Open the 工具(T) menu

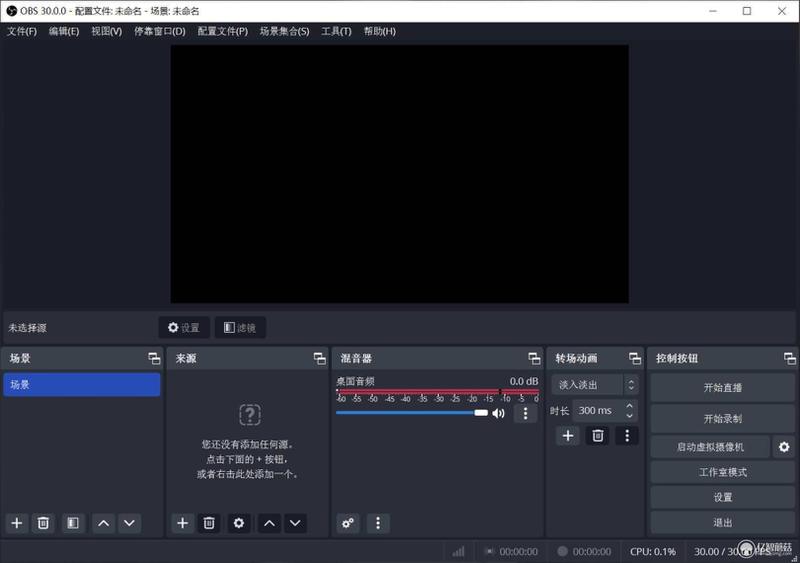pyautogui.click(x=336, y=32)
